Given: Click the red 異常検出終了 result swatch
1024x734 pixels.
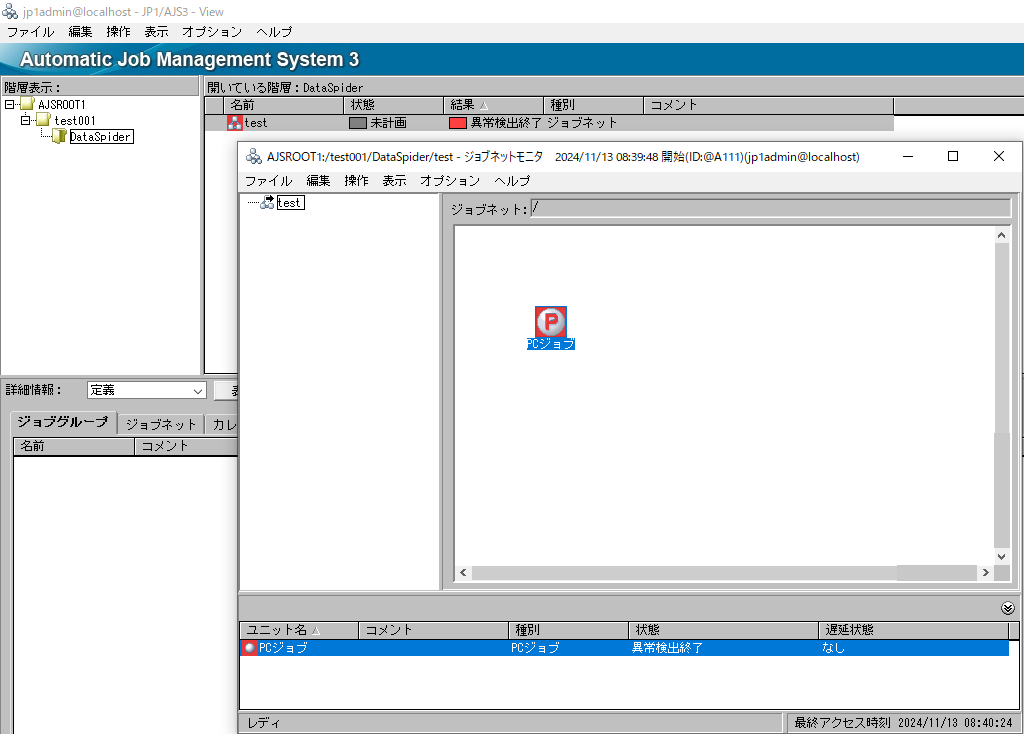Looking at the screenshot, I should (x=458, y=123).
